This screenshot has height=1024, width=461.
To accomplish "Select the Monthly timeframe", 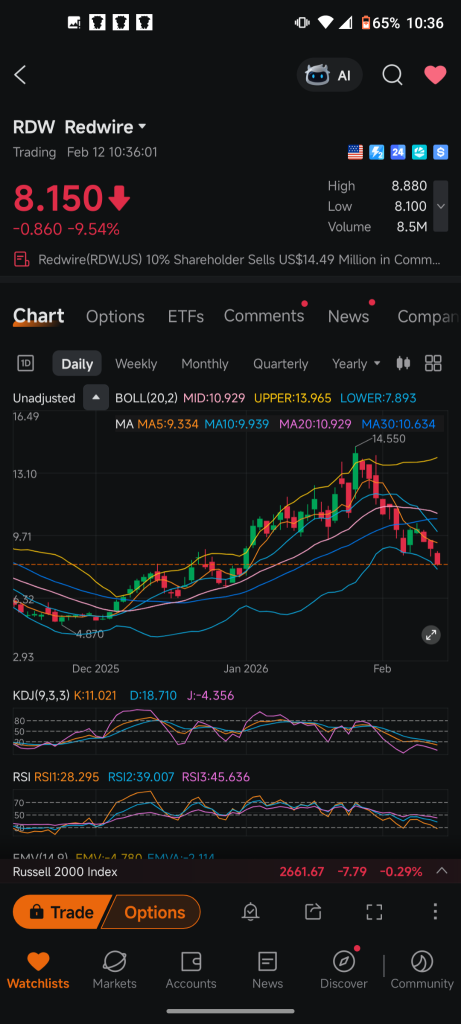I will (205, 364).
